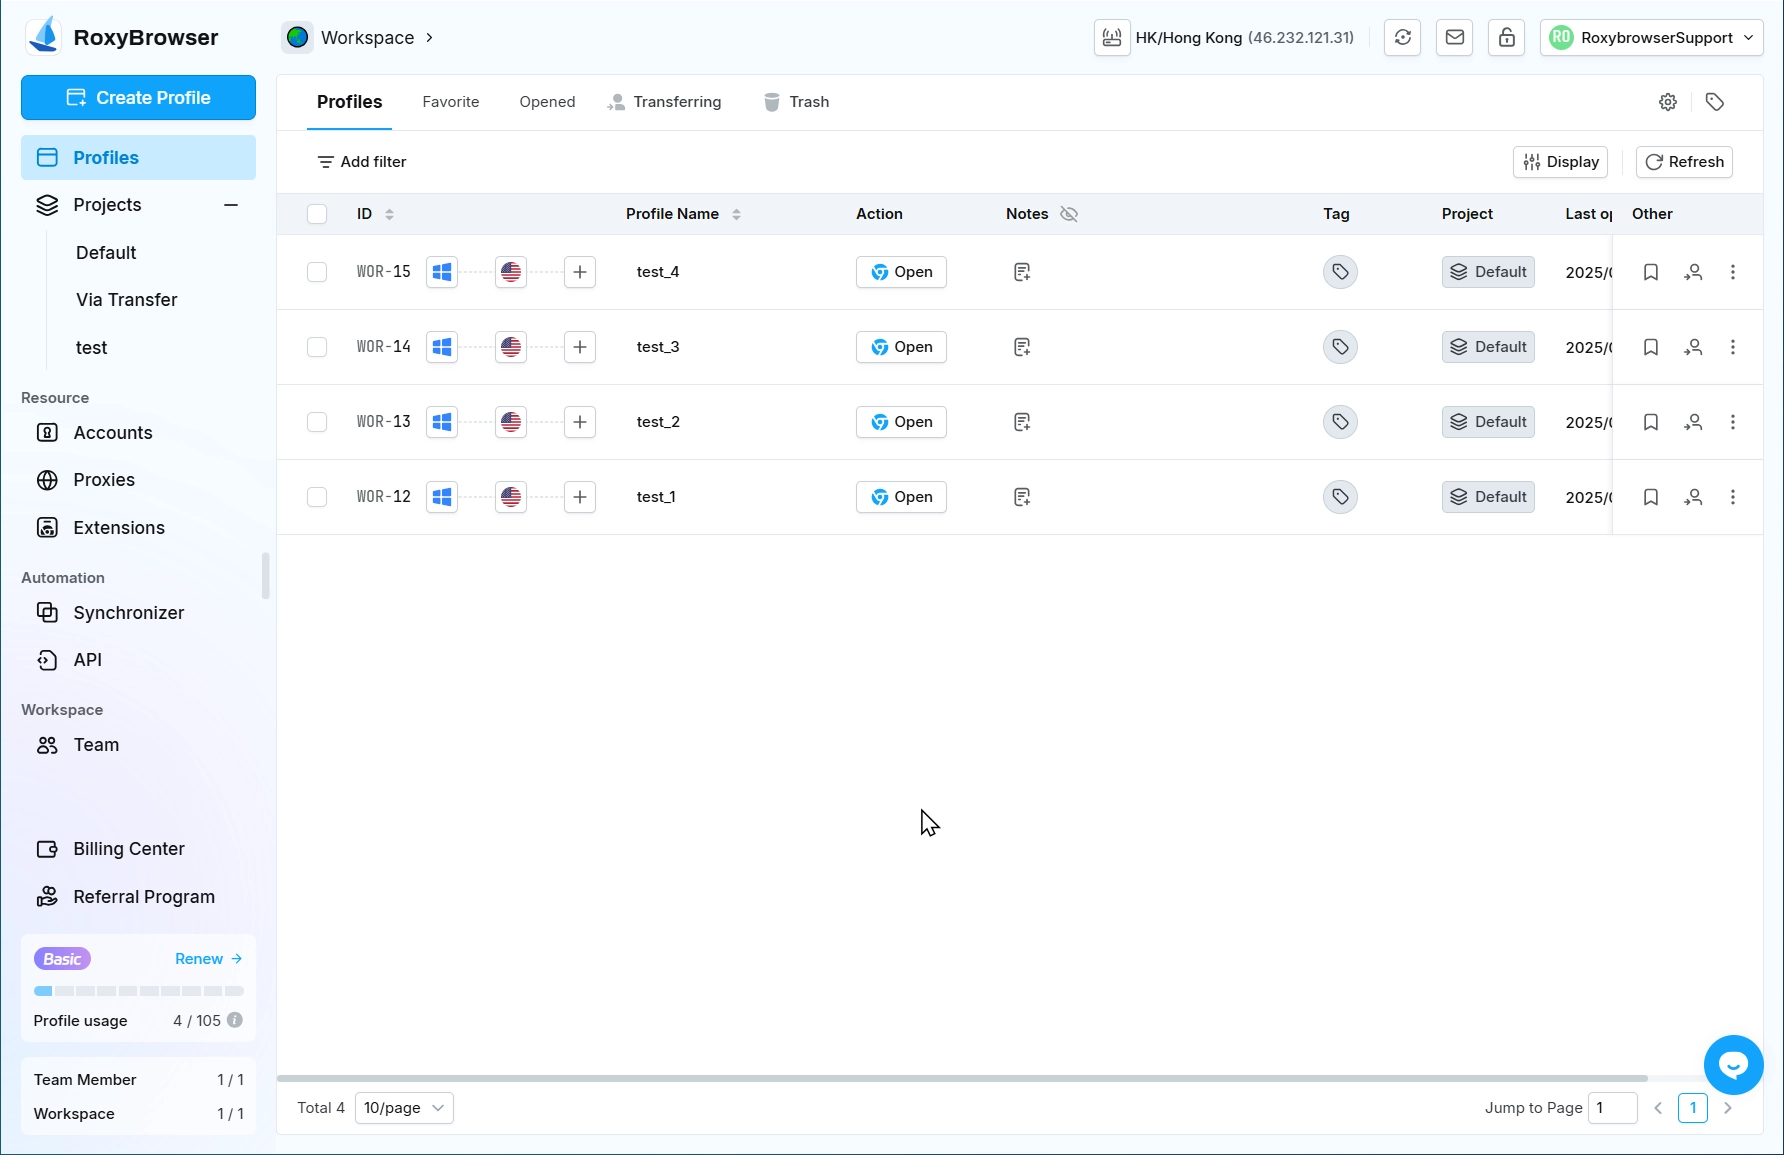Bookmark the test_3 profile as favorite
The height and width of the screenshot is (1155, 1784).
pyautogui.click(x=1651, y=347)
